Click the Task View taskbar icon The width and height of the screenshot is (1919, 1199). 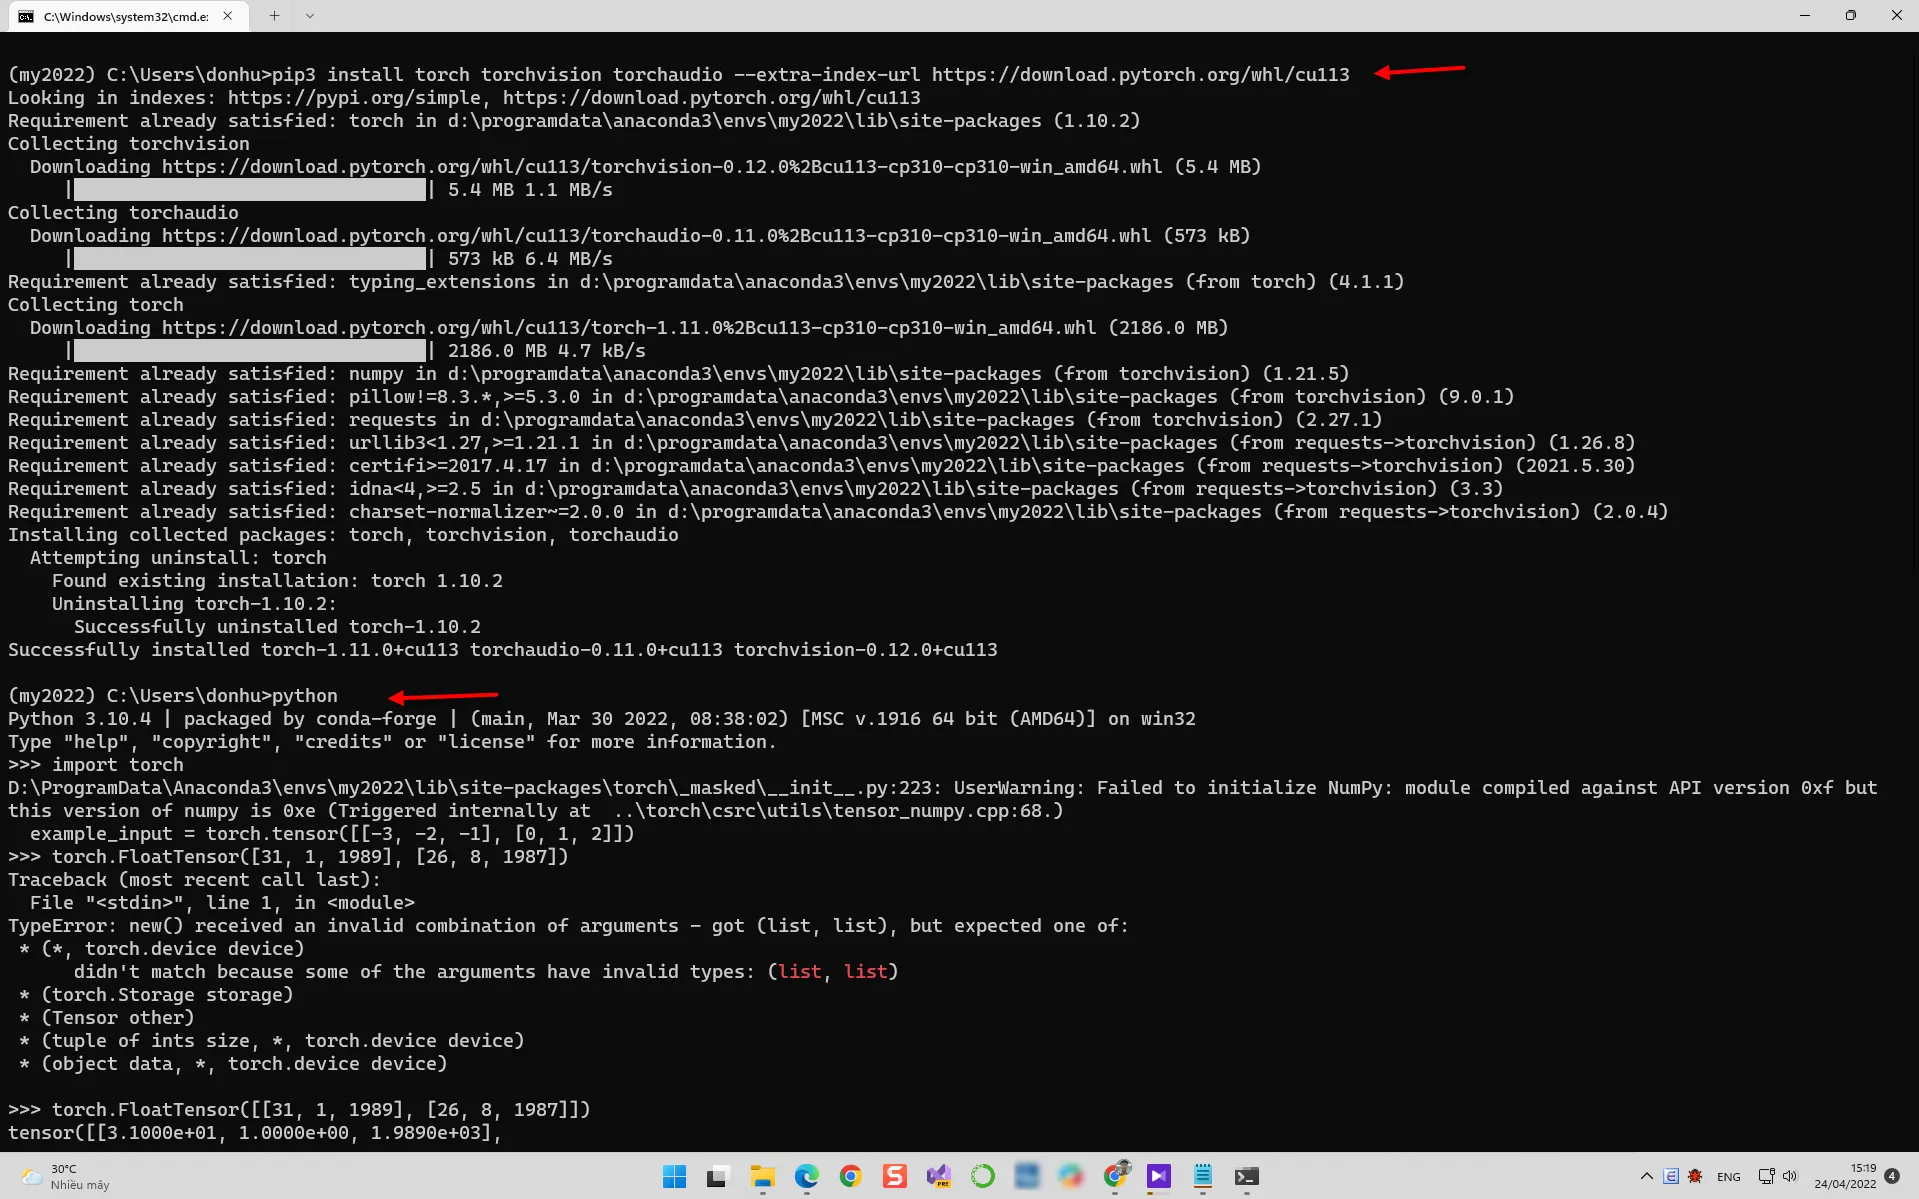pyautogui.click(x=718, y=1176)
